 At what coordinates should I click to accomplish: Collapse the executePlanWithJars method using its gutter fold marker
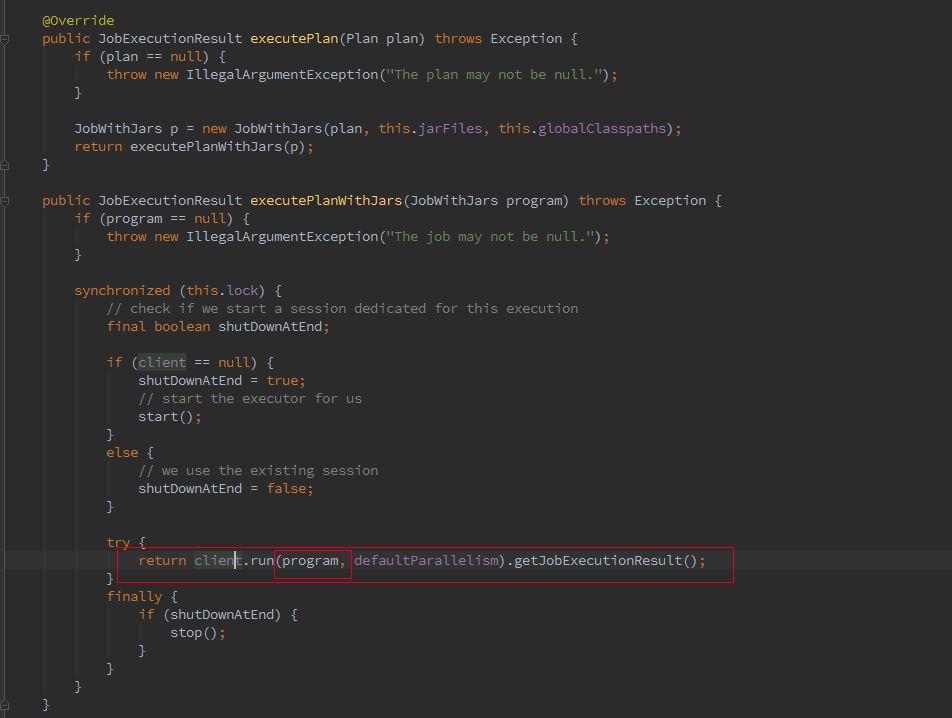click(5, 201)
